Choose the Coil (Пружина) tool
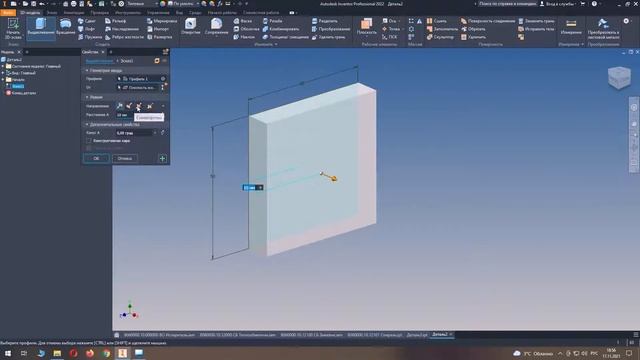This screenshot has height=360, width=640. pos(89,37)
